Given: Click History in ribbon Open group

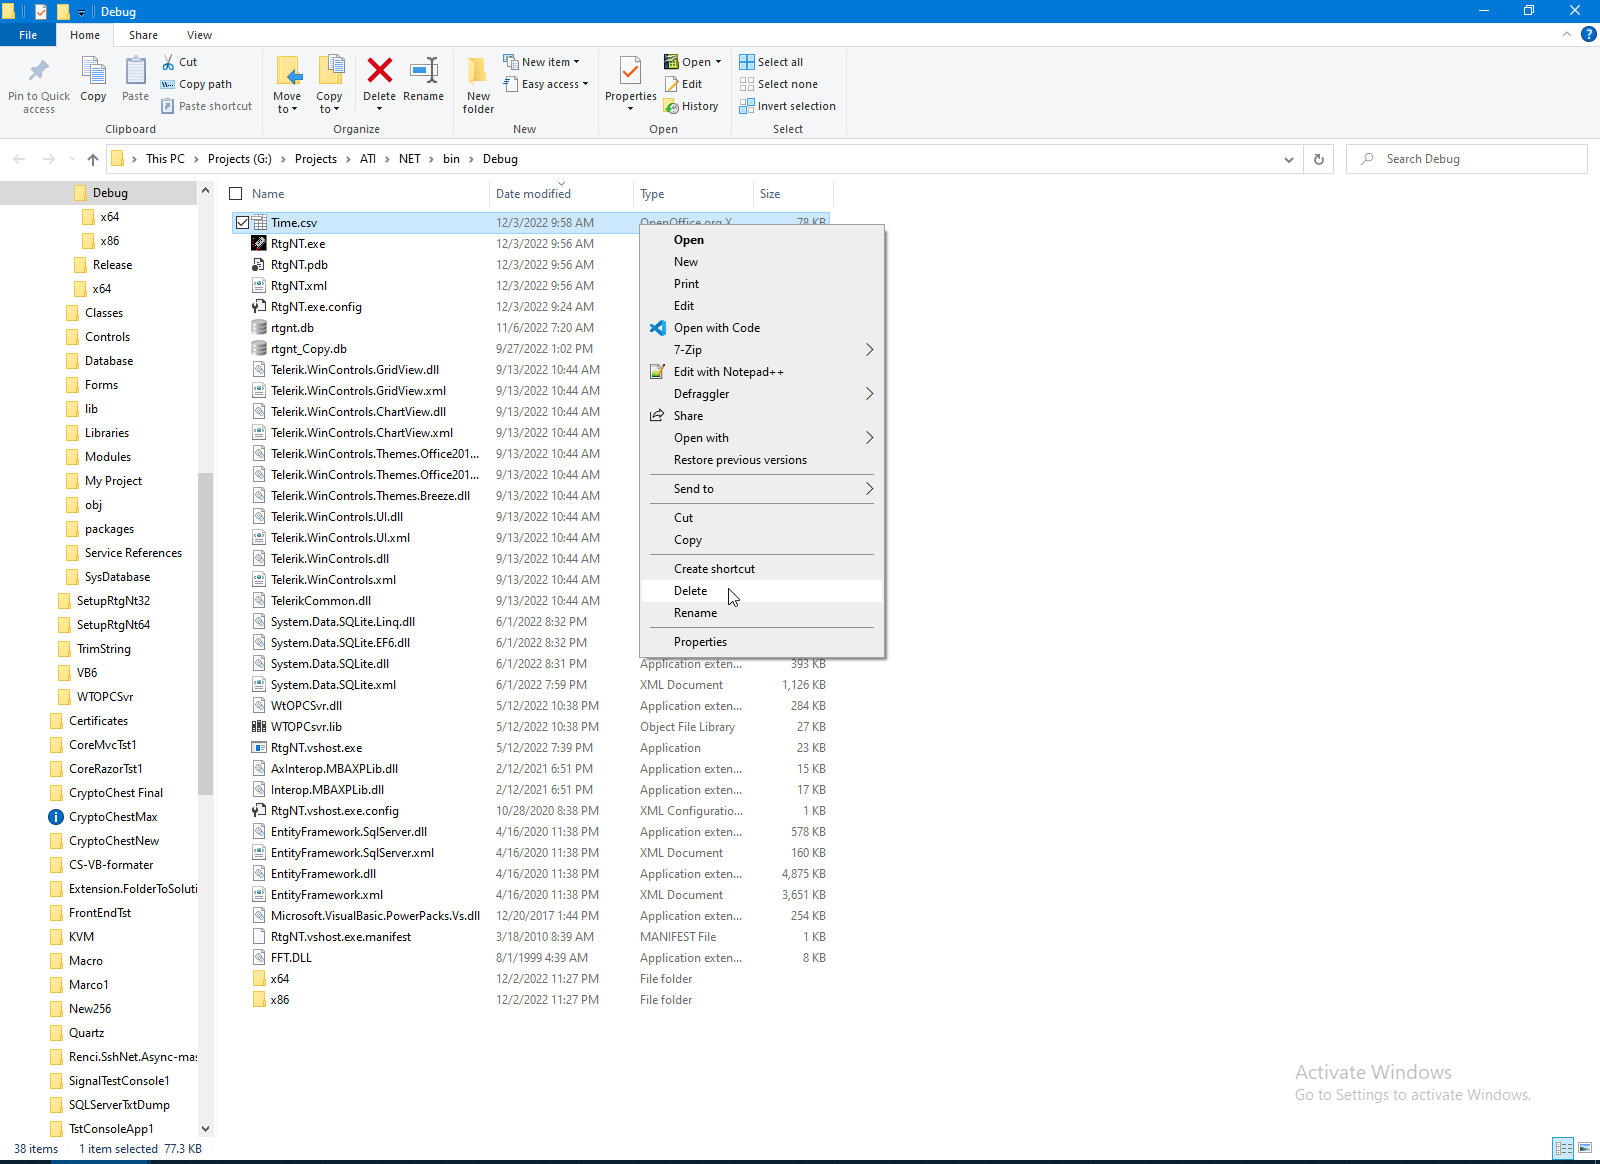Looking at the screenshot, I should point(691,106).
